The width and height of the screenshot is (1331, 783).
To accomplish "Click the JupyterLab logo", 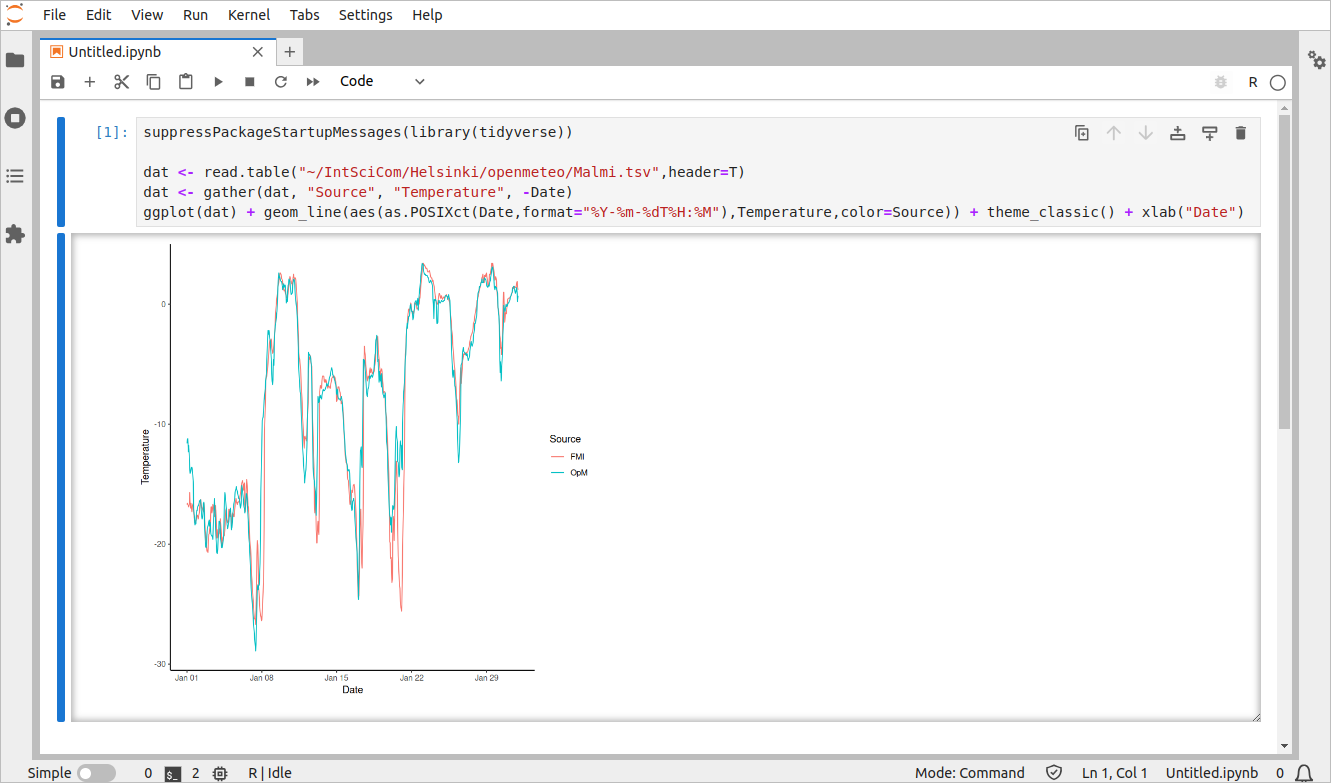I will click(x=15, y=14).
